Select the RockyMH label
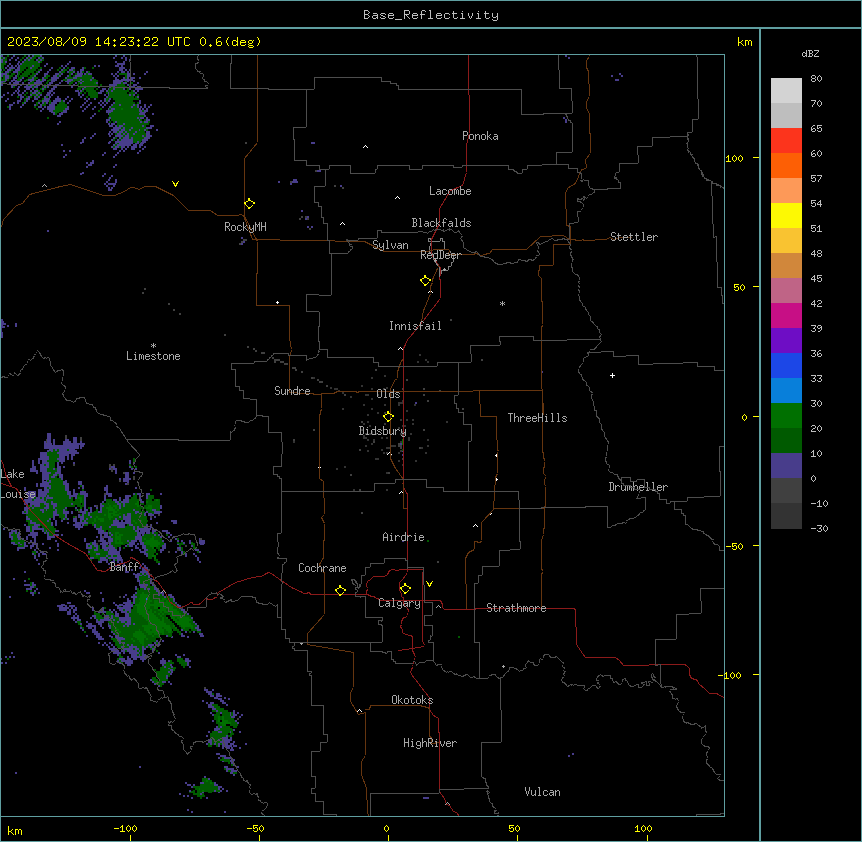Screen dimensions: 862x842 tap(245, 227)
